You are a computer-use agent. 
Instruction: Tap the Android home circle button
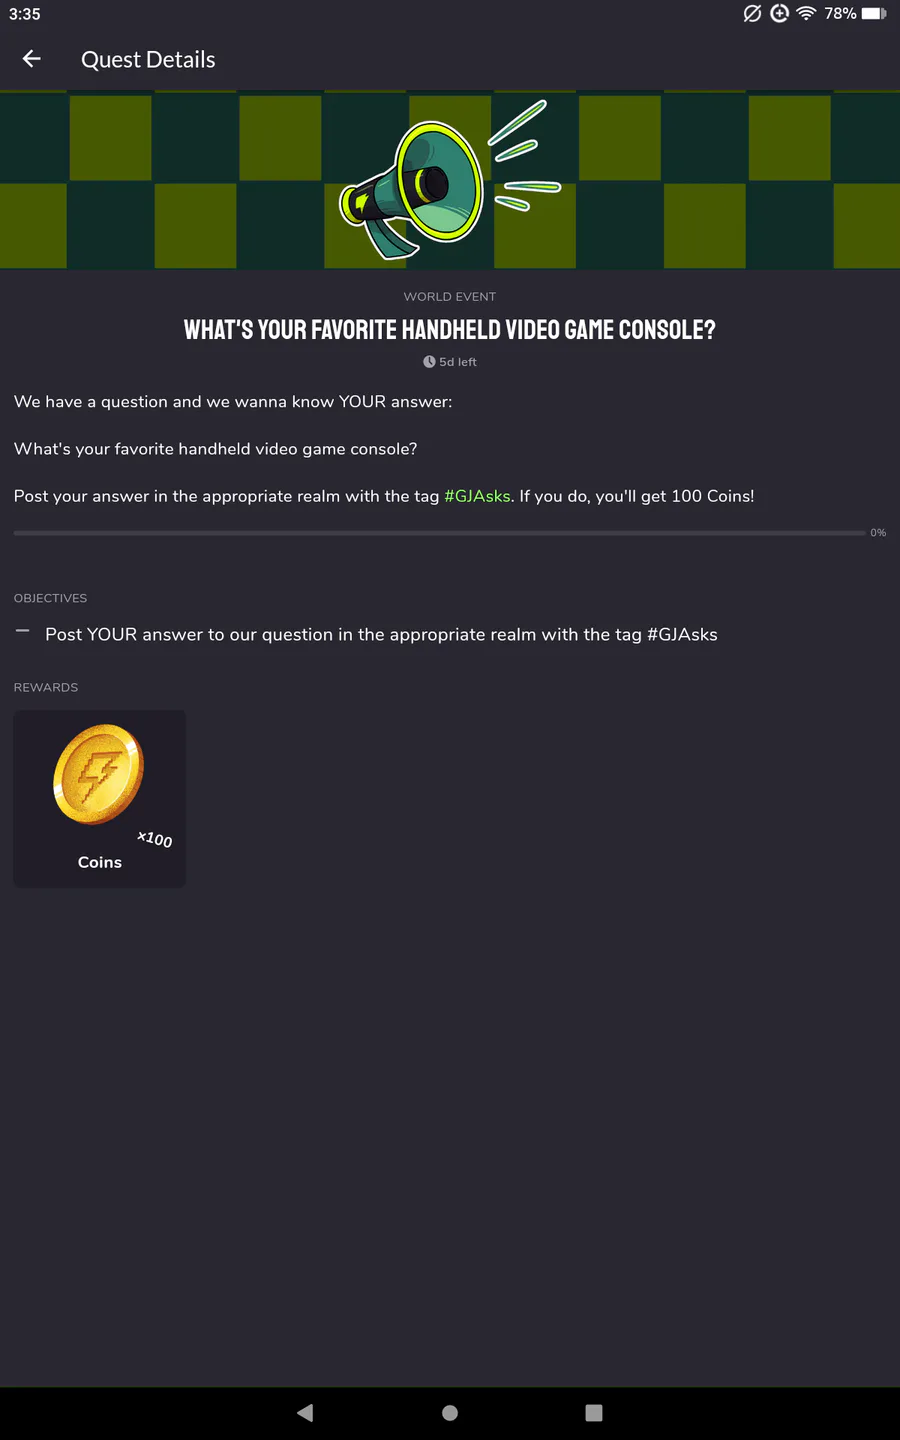(x=450, y=1412)
